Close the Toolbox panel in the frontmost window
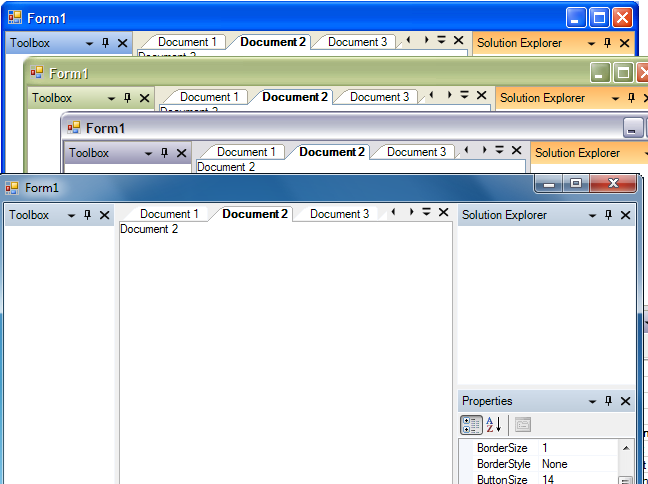This screenshot has width=648, height=484. (x=104, y=215)
